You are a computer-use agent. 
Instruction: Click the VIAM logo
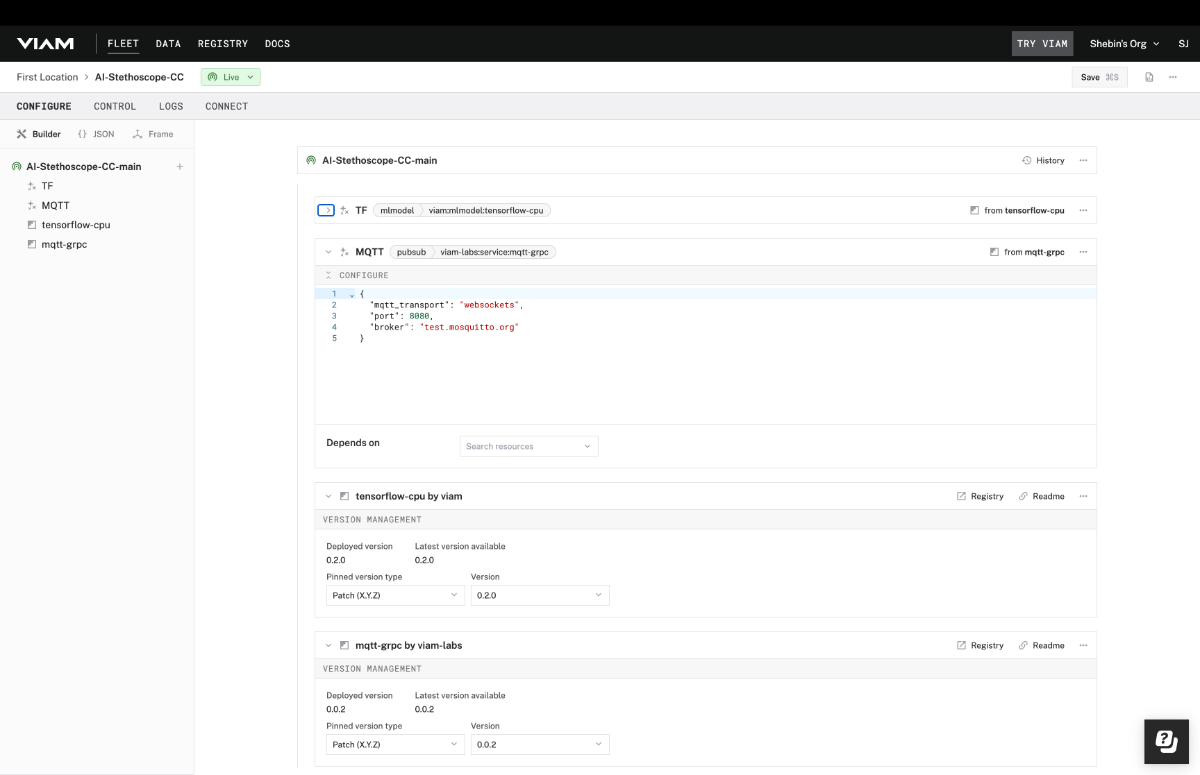click(45, 43)
